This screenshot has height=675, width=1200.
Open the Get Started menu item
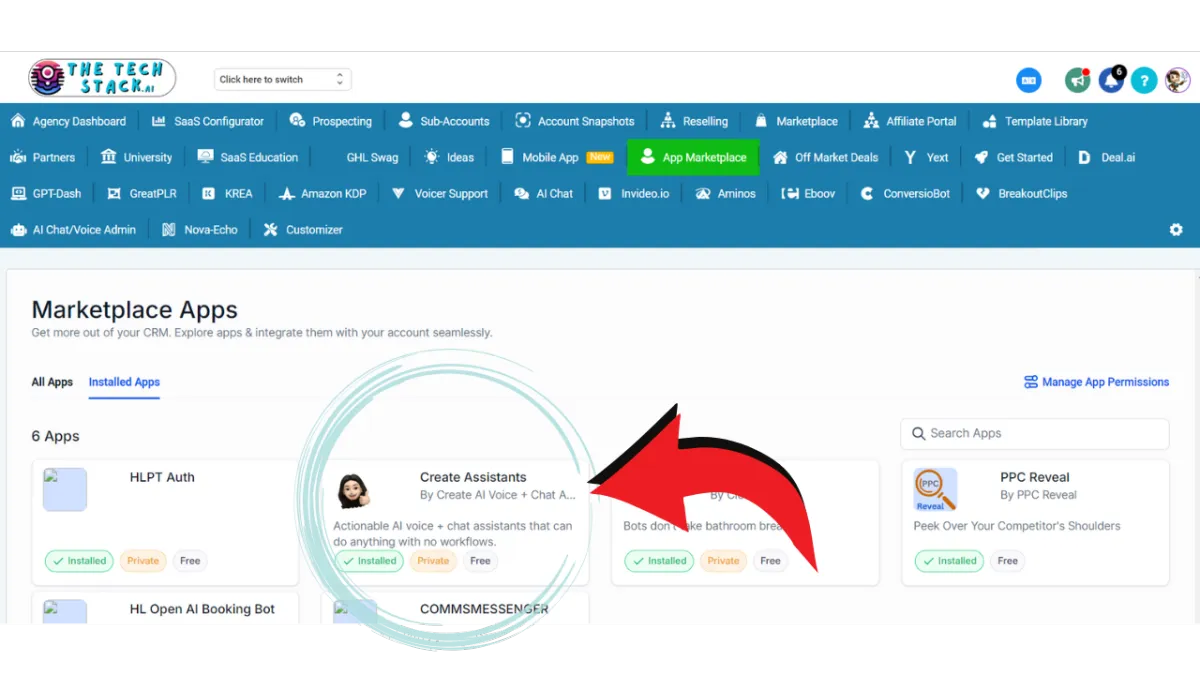point(1013,157)
